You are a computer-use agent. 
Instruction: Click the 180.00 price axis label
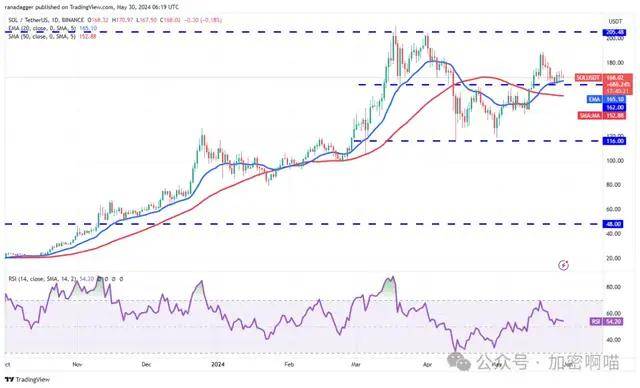tap(615, 63)
